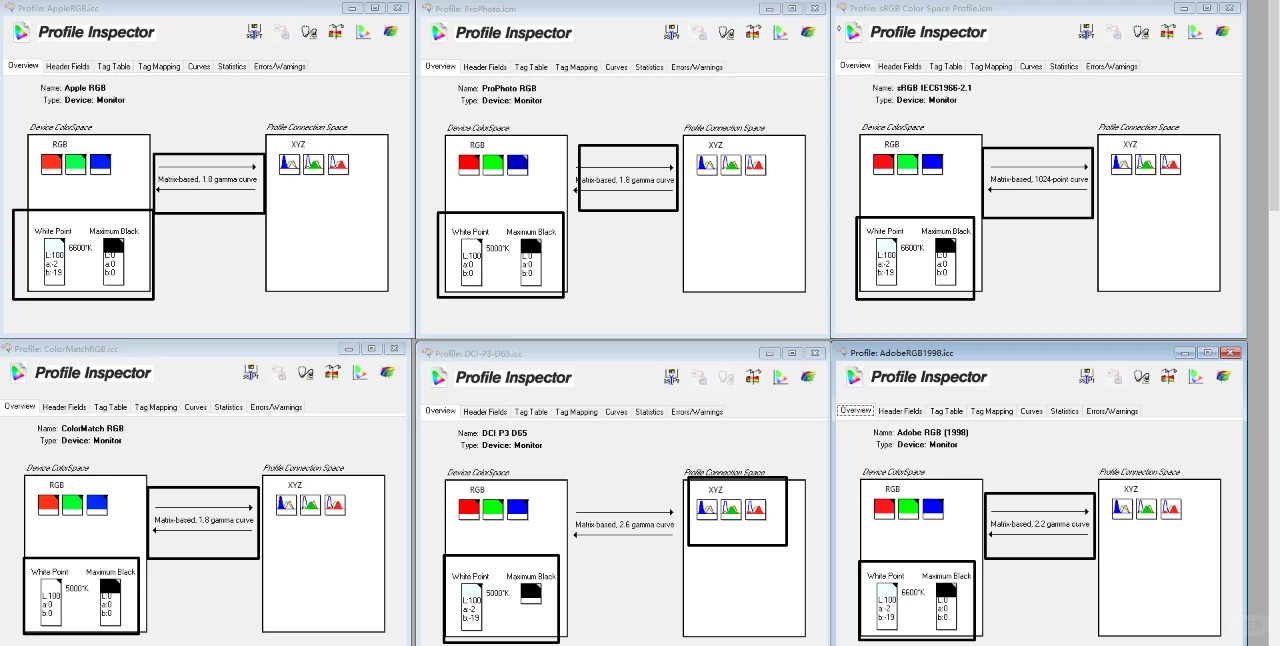
Task: Click the blue RGB swatch in sRGB window
Action: [932, 164]
